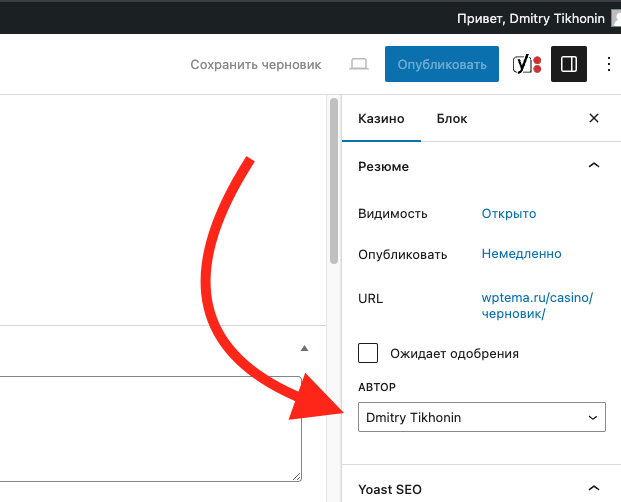Click the Yoast SEO toolbar icon

(526, 65)
